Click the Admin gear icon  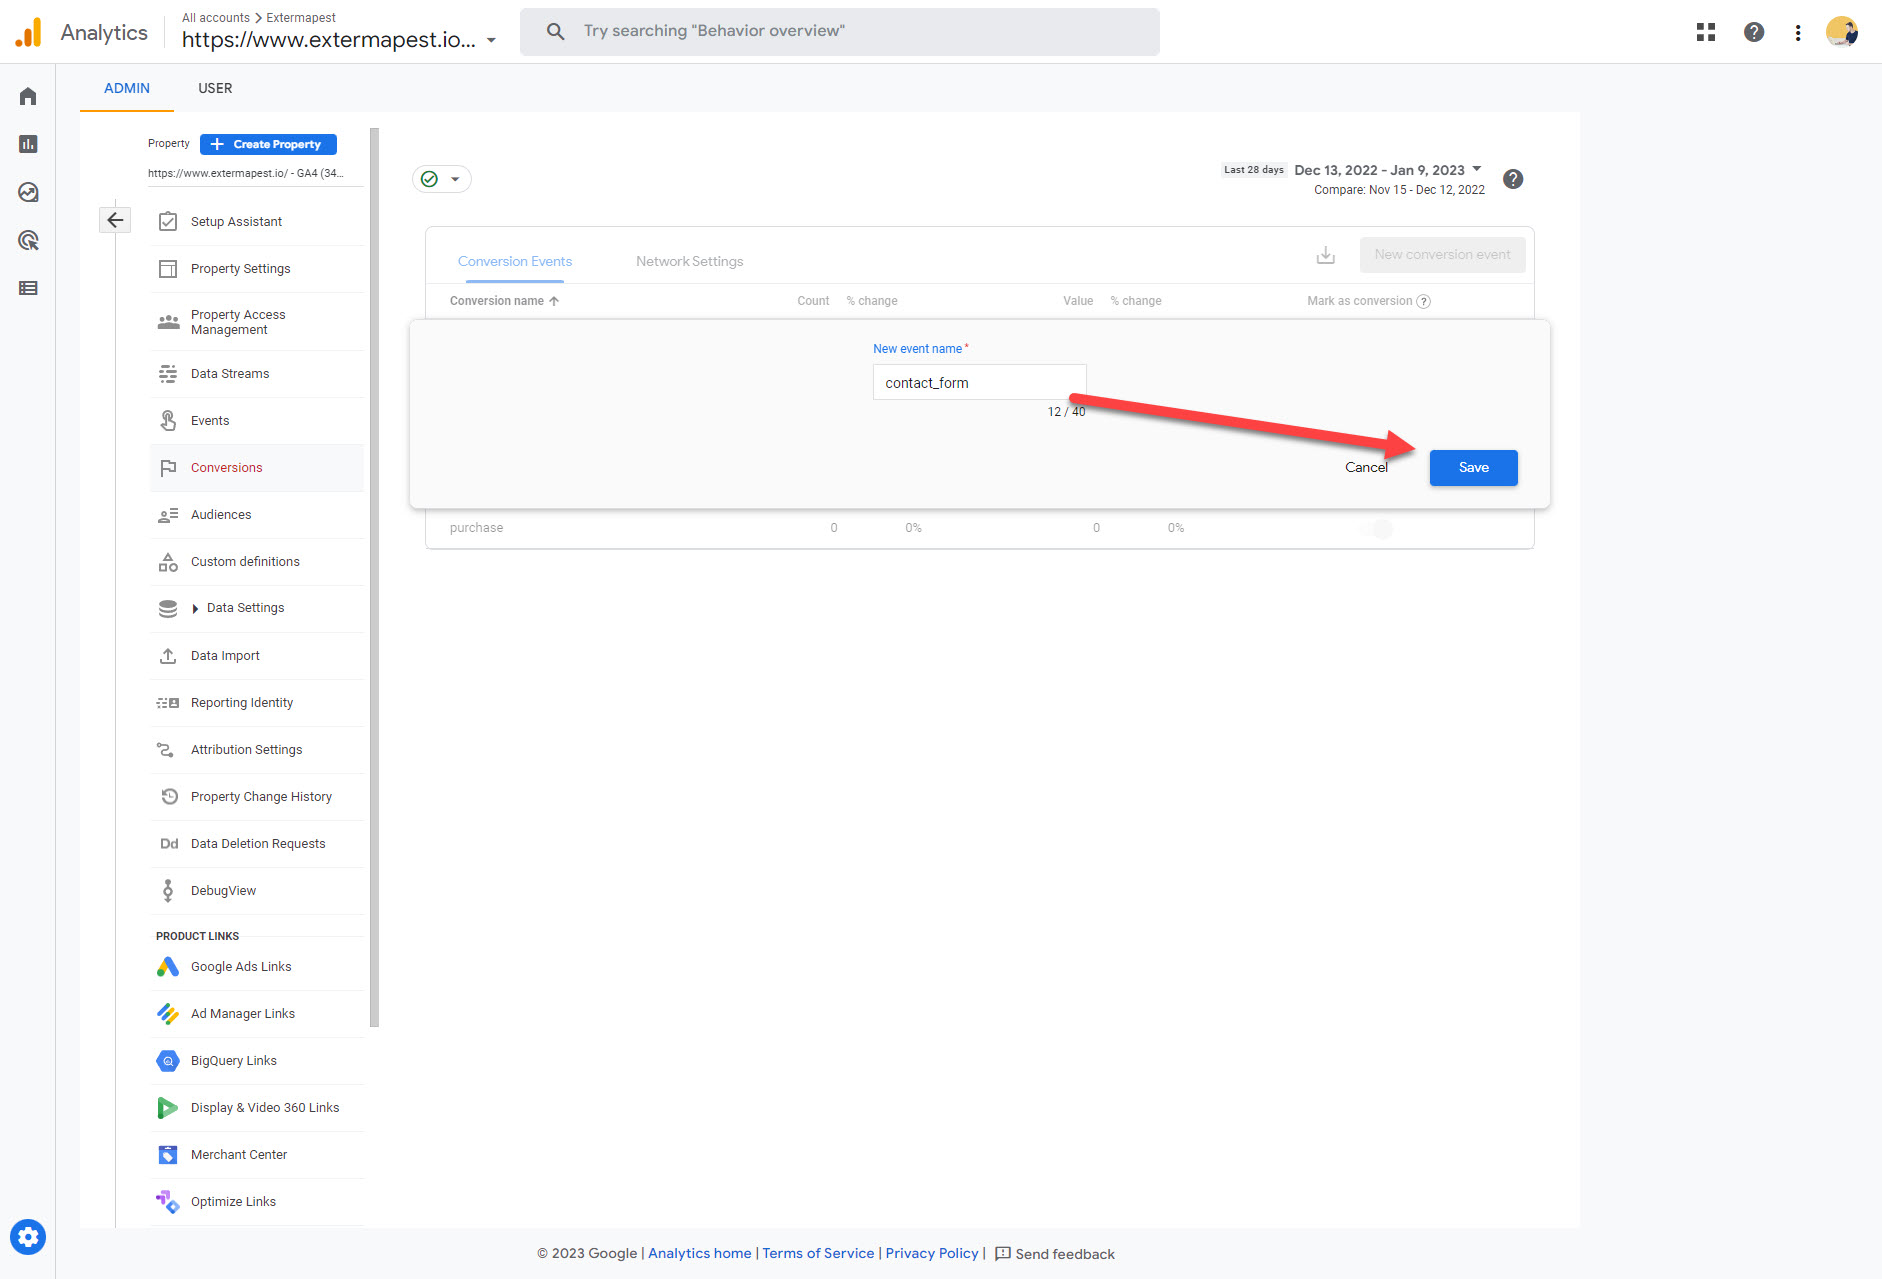click(x=28, y=1237)
